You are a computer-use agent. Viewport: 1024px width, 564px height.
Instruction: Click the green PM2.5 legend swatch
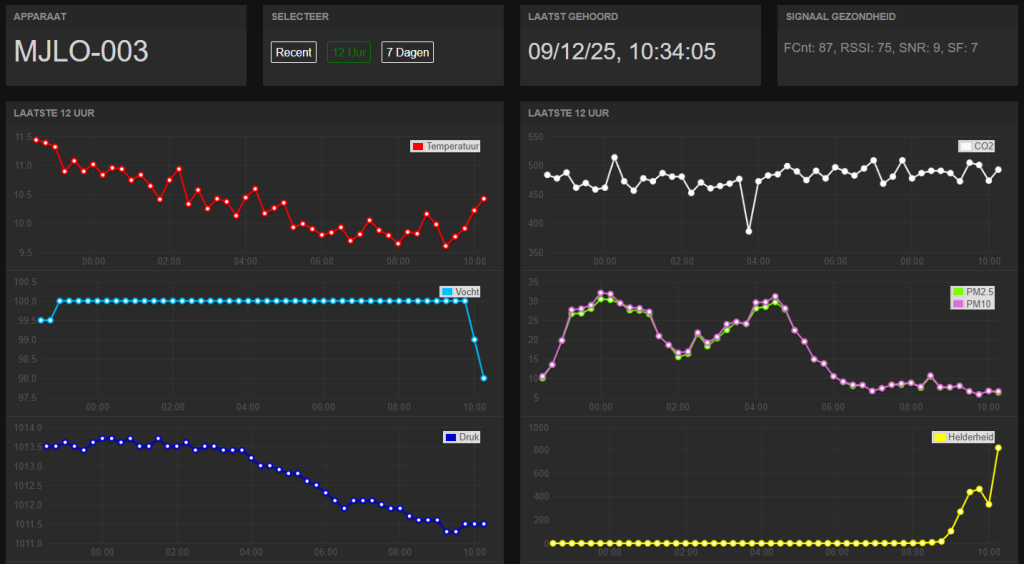tap(958, 292)
